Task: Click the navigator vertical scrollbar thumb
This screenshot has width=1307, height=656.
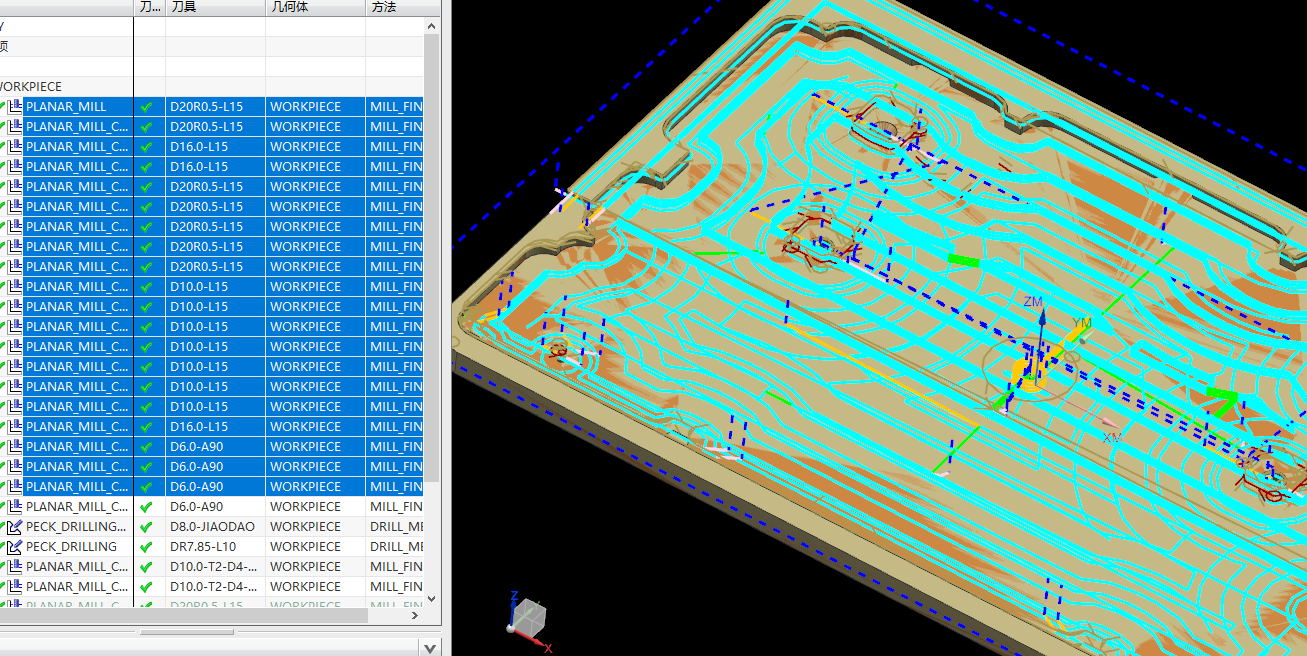Action: click(432, 260)
